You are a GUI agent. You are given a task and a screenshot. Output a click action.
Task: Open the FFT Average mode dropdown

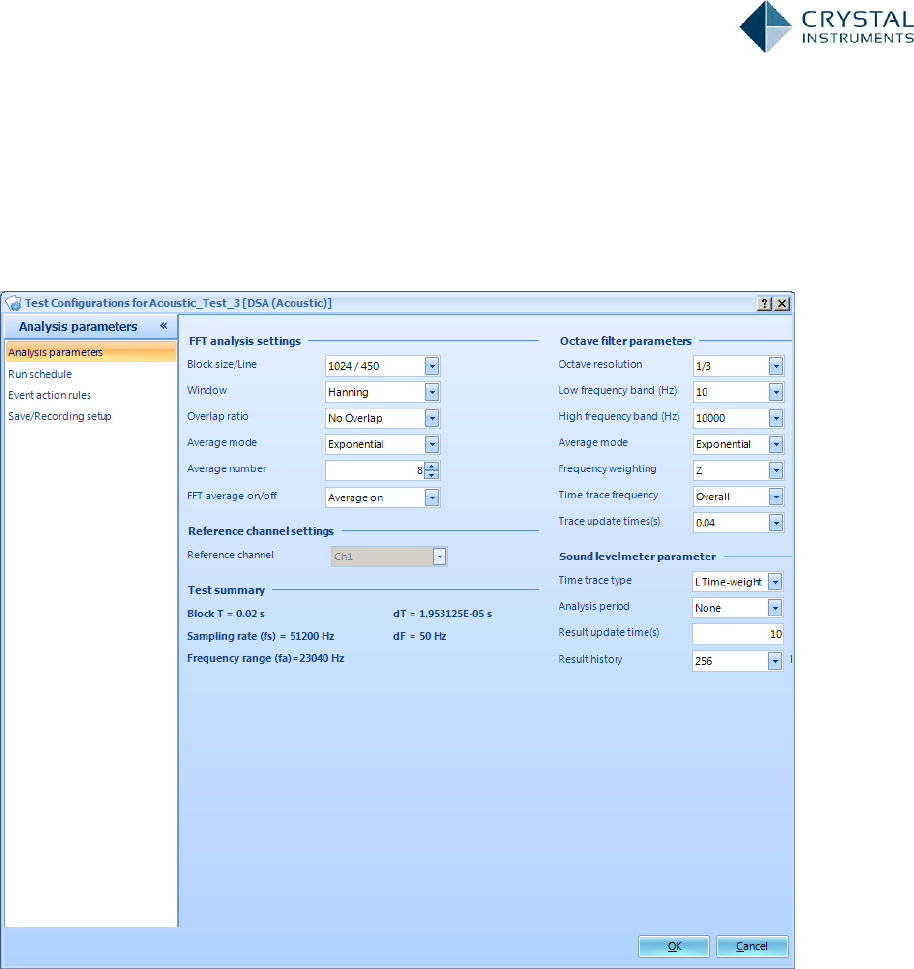pyautogui.click(x=432, y=444)
